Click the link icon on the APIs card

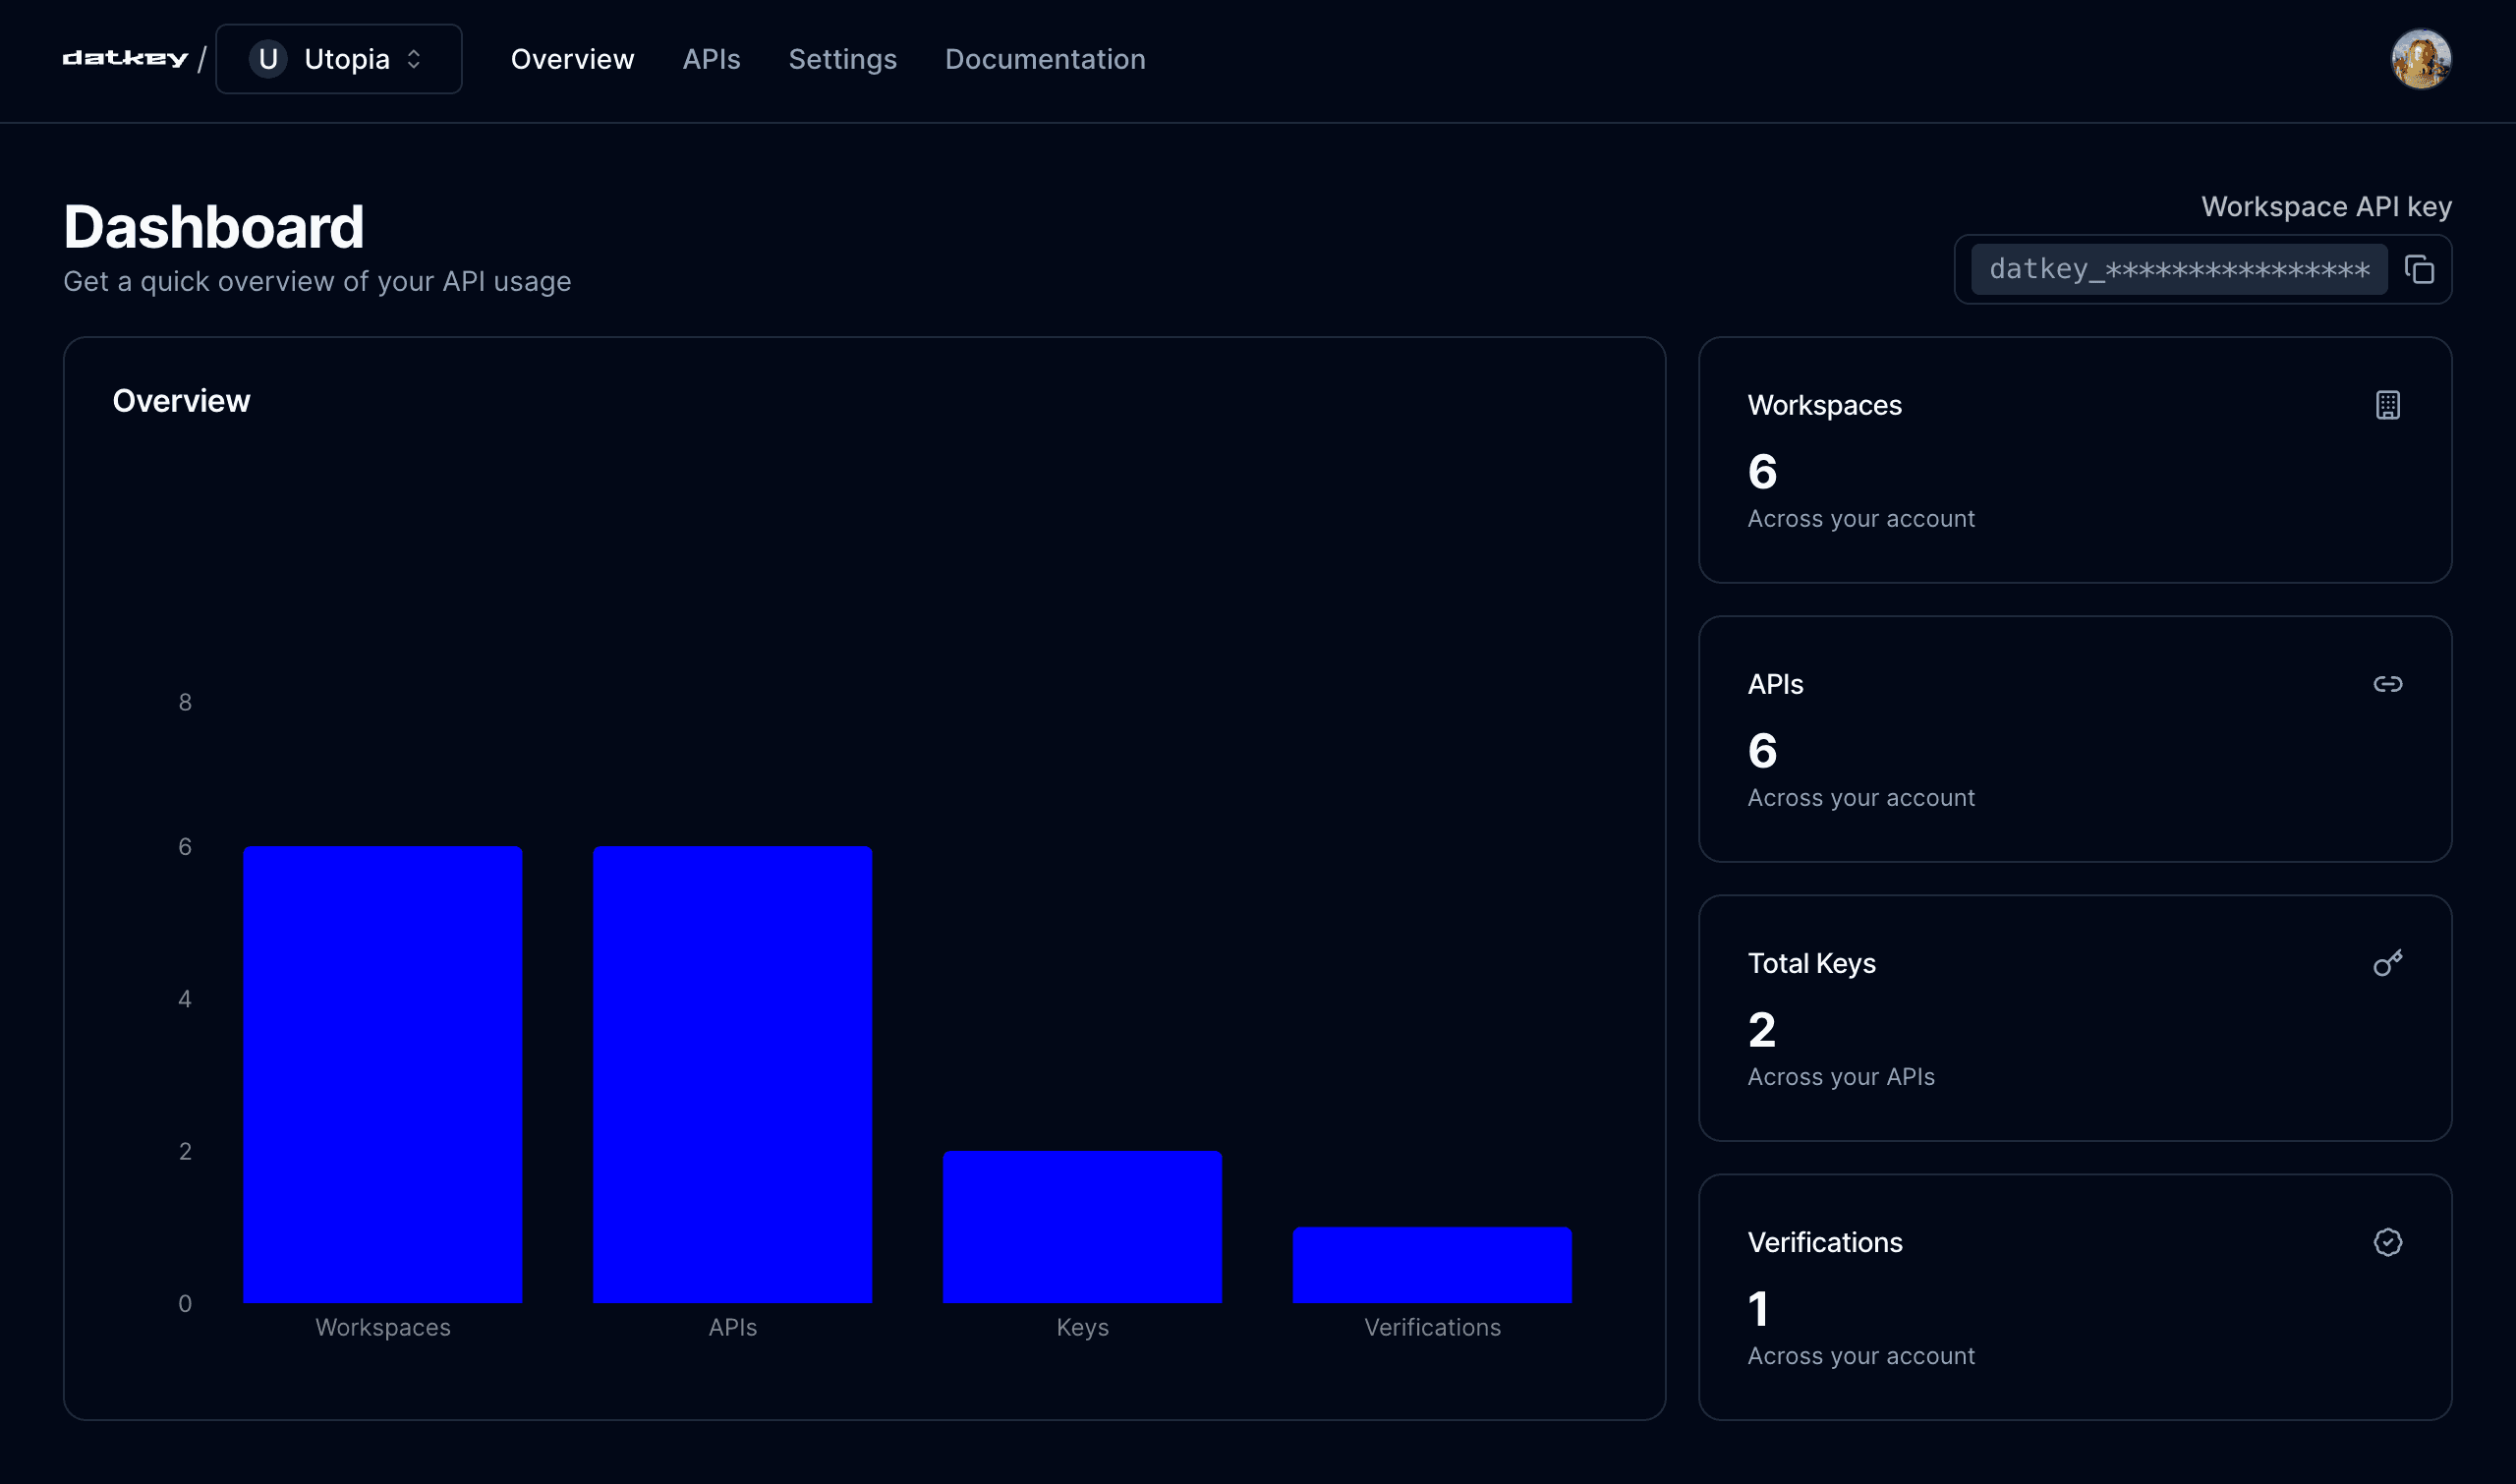tap(2388, 683)
